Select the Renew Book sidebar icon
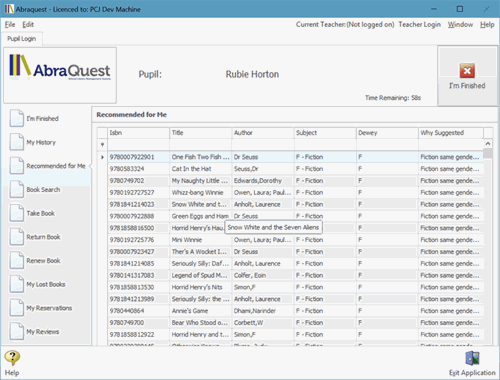Image resolution: width=500 pixels, height=380 pixels. 17,260
